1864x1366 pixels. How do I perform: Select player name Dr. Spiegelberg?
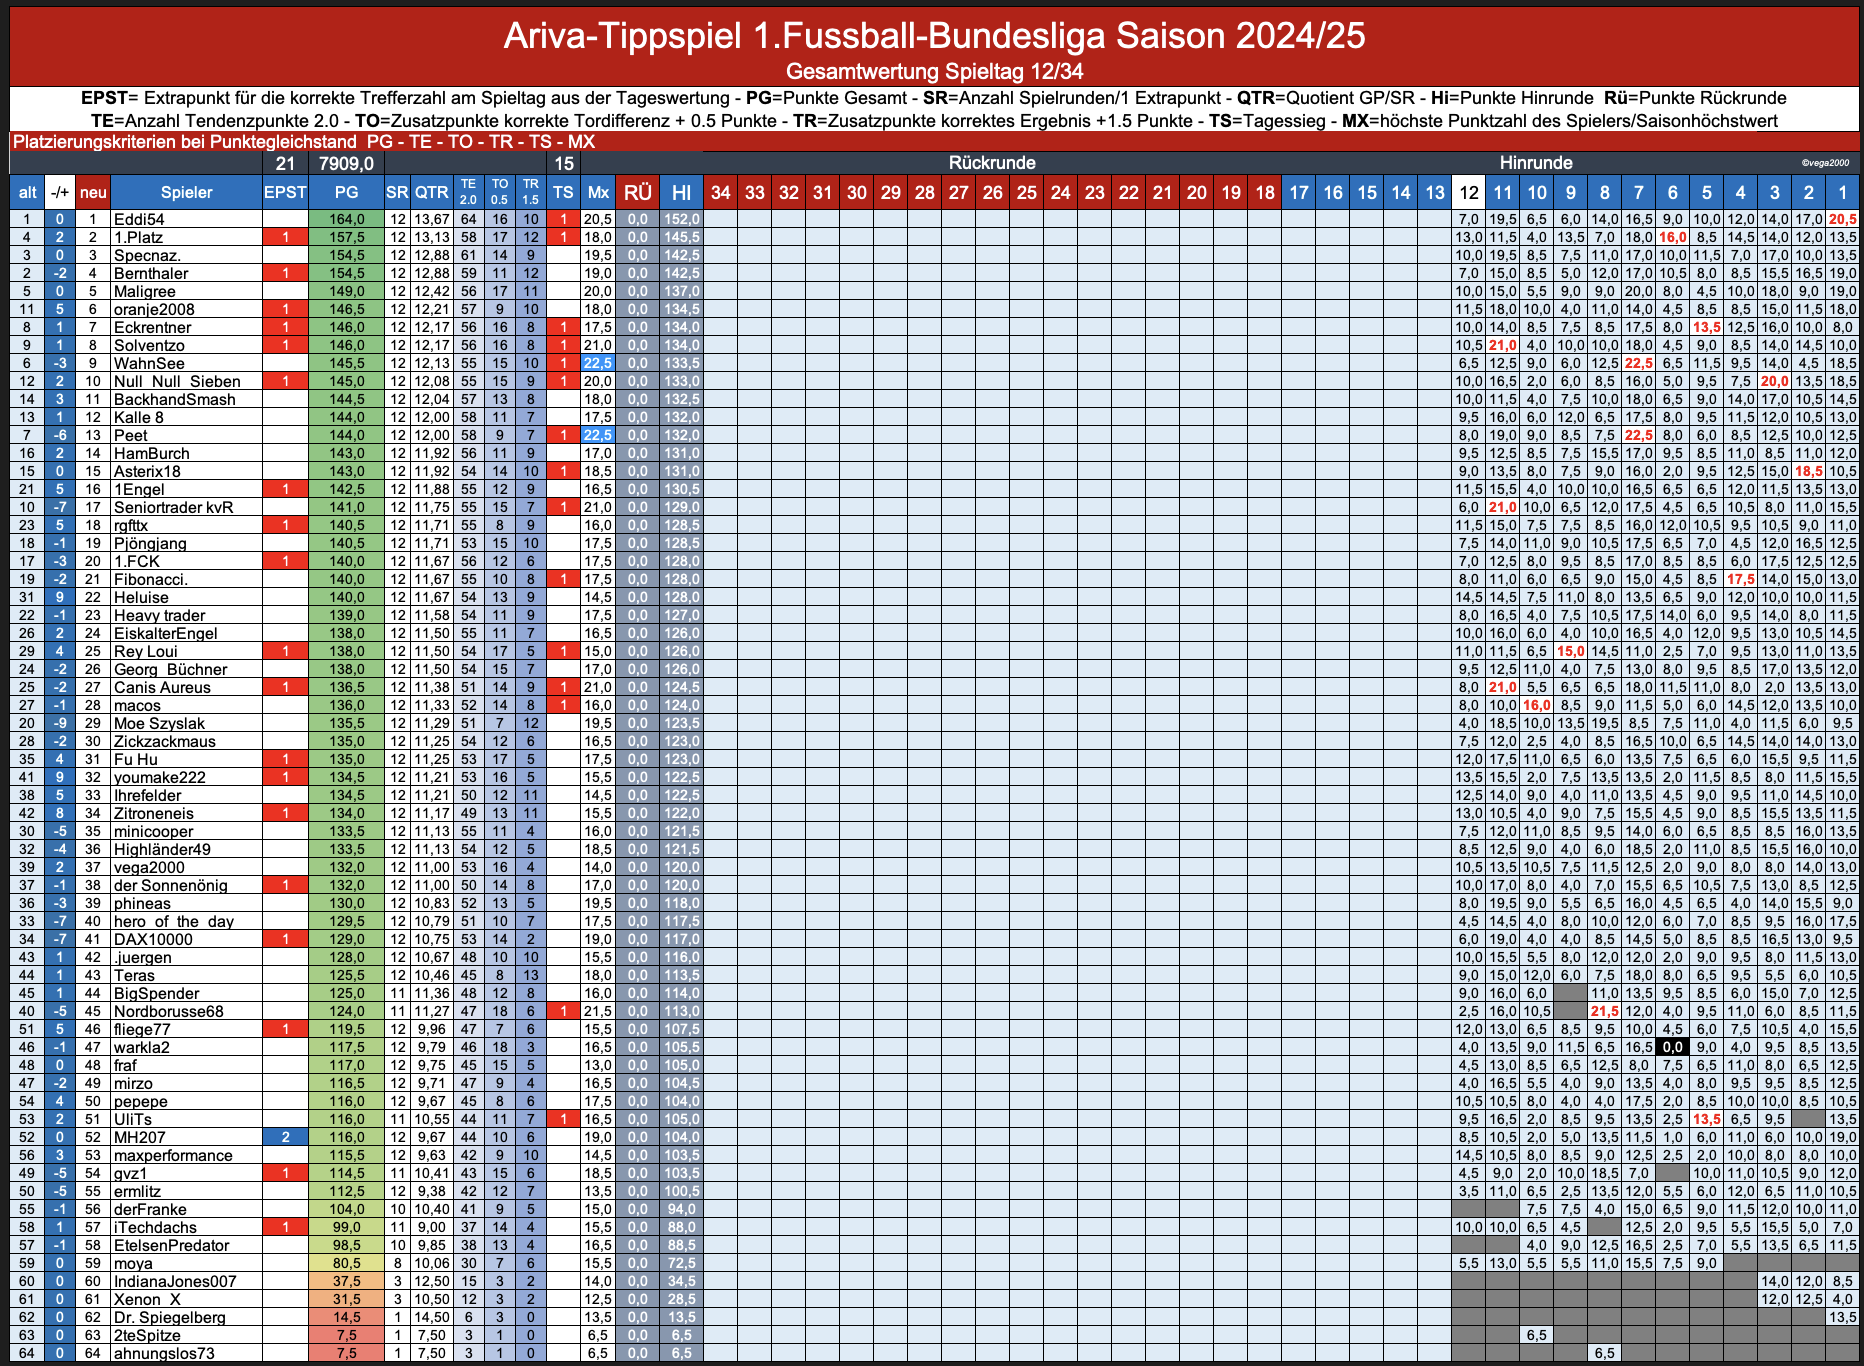tap(170, 1317)
